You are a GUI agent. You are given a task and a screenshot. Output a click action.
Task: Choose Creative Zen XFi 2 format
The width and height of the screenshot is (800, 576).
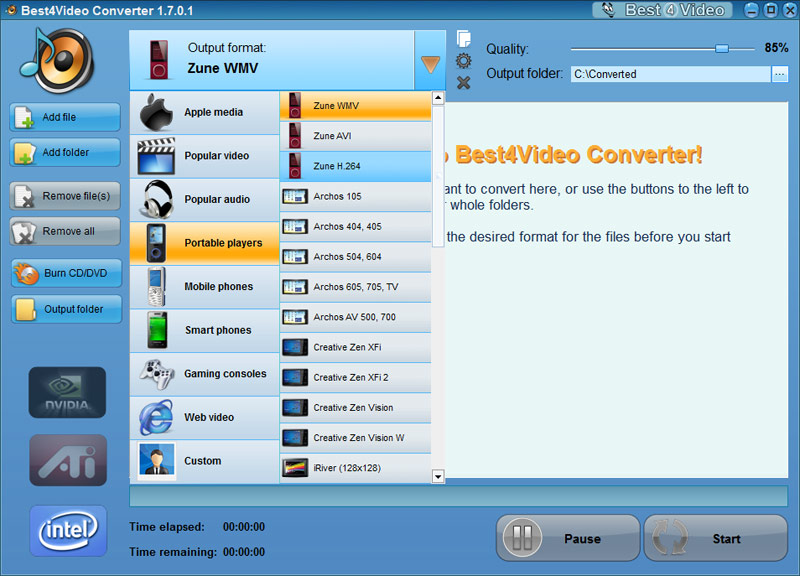[x=356, y=378]
